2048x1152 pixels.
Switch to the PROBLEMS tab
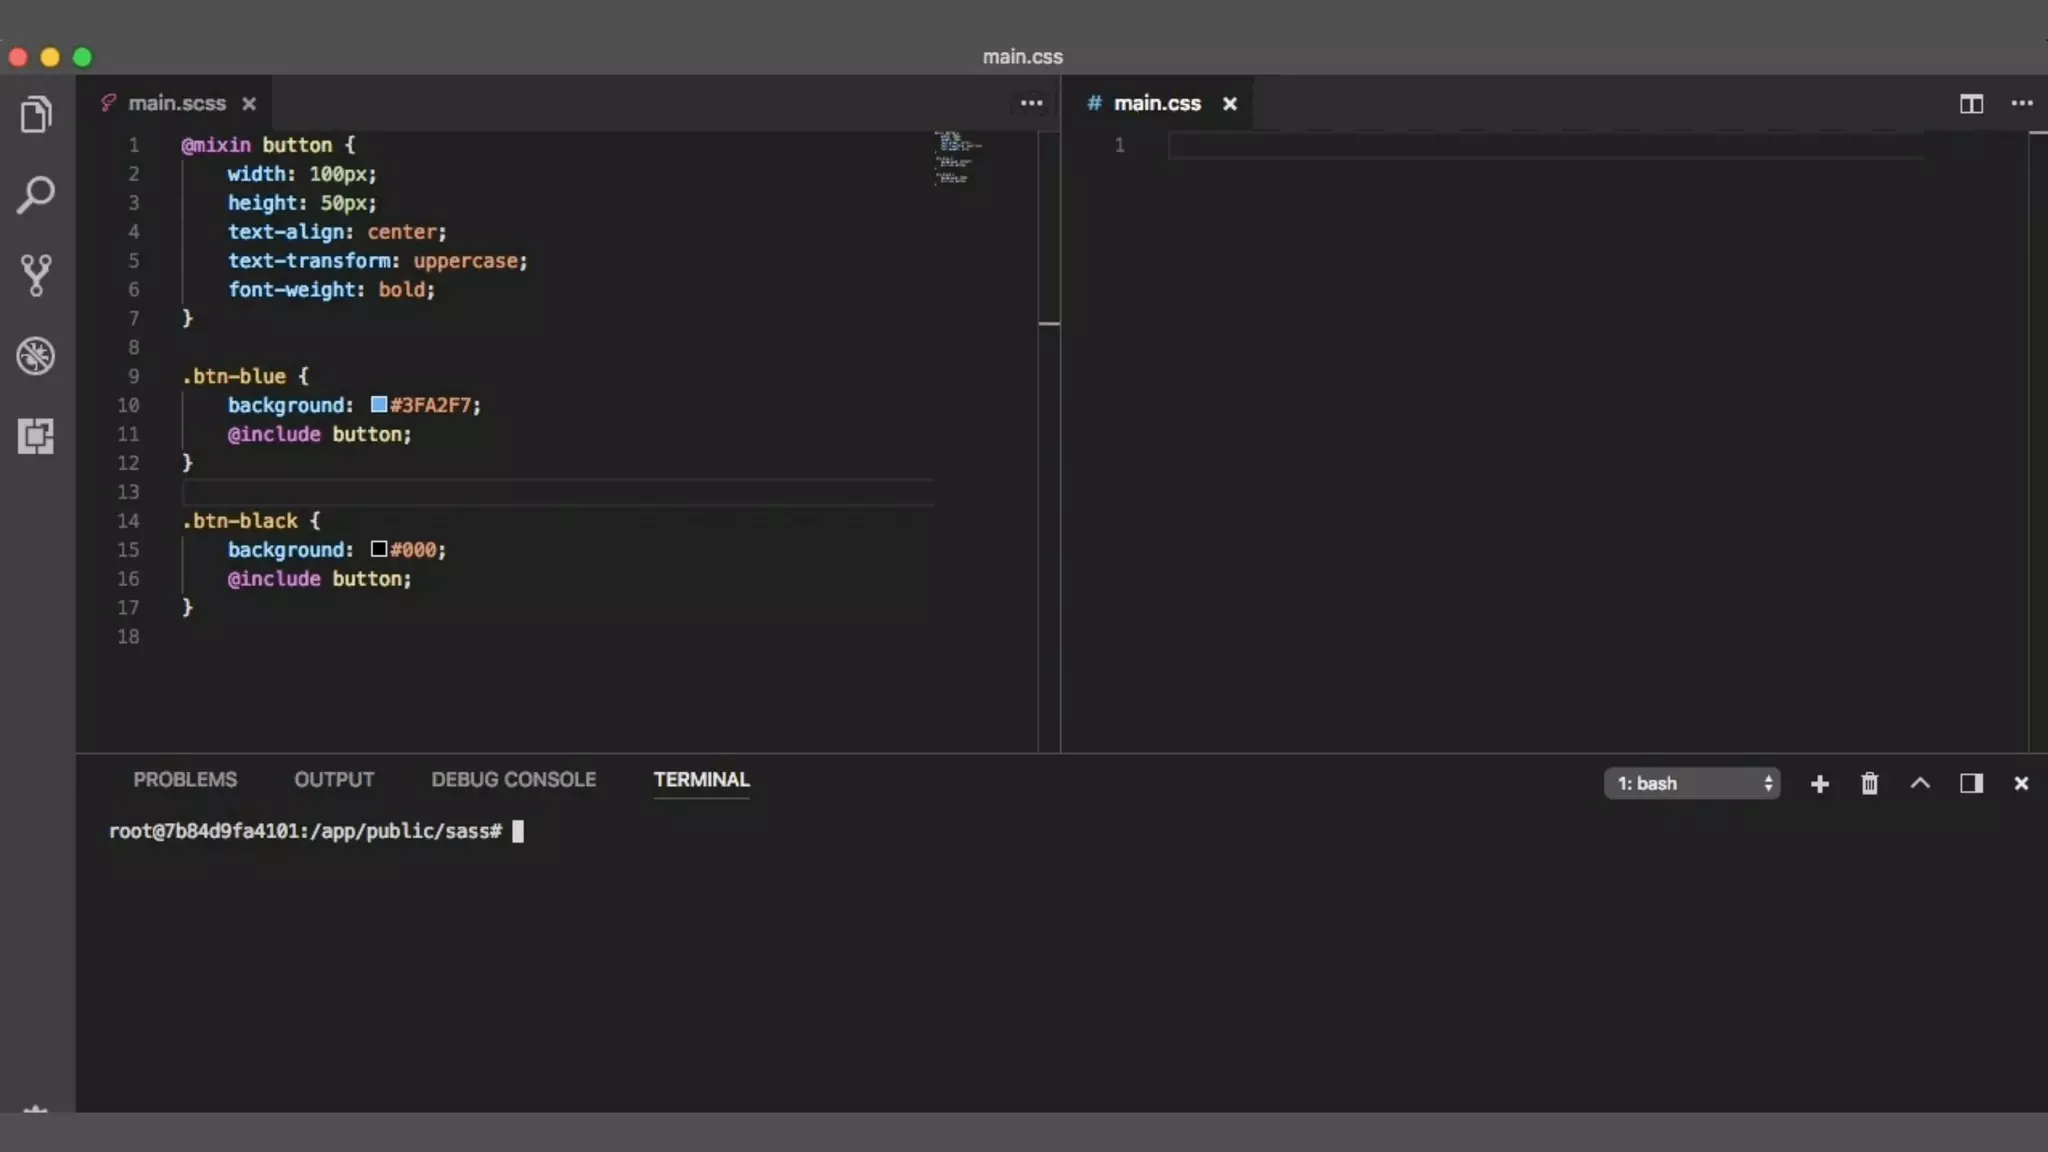[185, 780]
